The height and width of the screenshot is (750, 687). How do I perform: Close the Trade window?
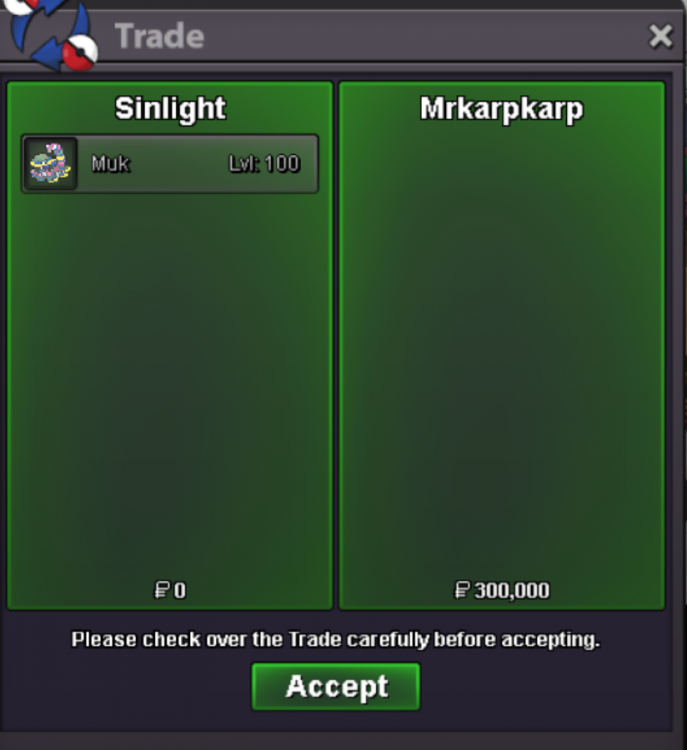click(x=661, y=36)
